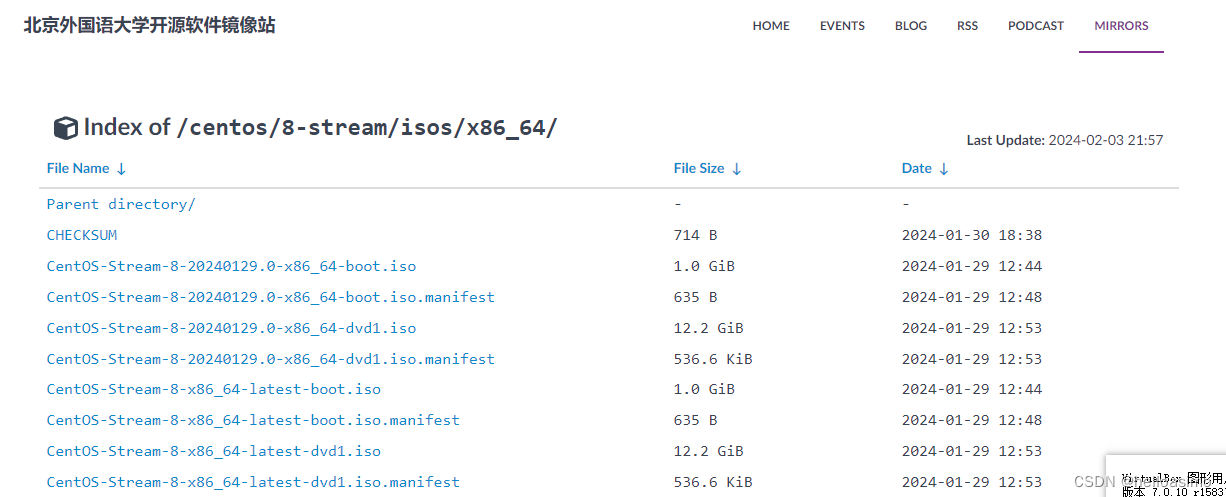Click 1.0 GiB size of latest-boot.iso
This screenshot has height=497, width=1226.
(704, 389)
